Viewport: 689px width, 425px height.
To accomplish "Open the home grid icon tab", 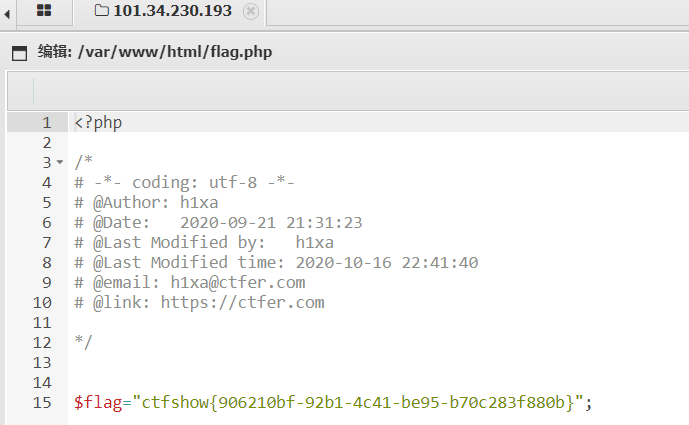I will click(x=44, y=11).
